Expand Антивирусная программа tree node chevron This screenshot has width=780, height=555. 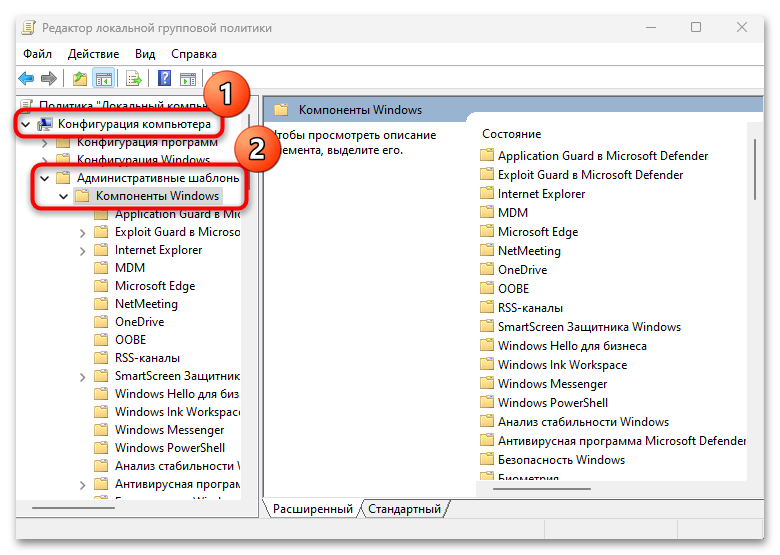click(83, 485)
